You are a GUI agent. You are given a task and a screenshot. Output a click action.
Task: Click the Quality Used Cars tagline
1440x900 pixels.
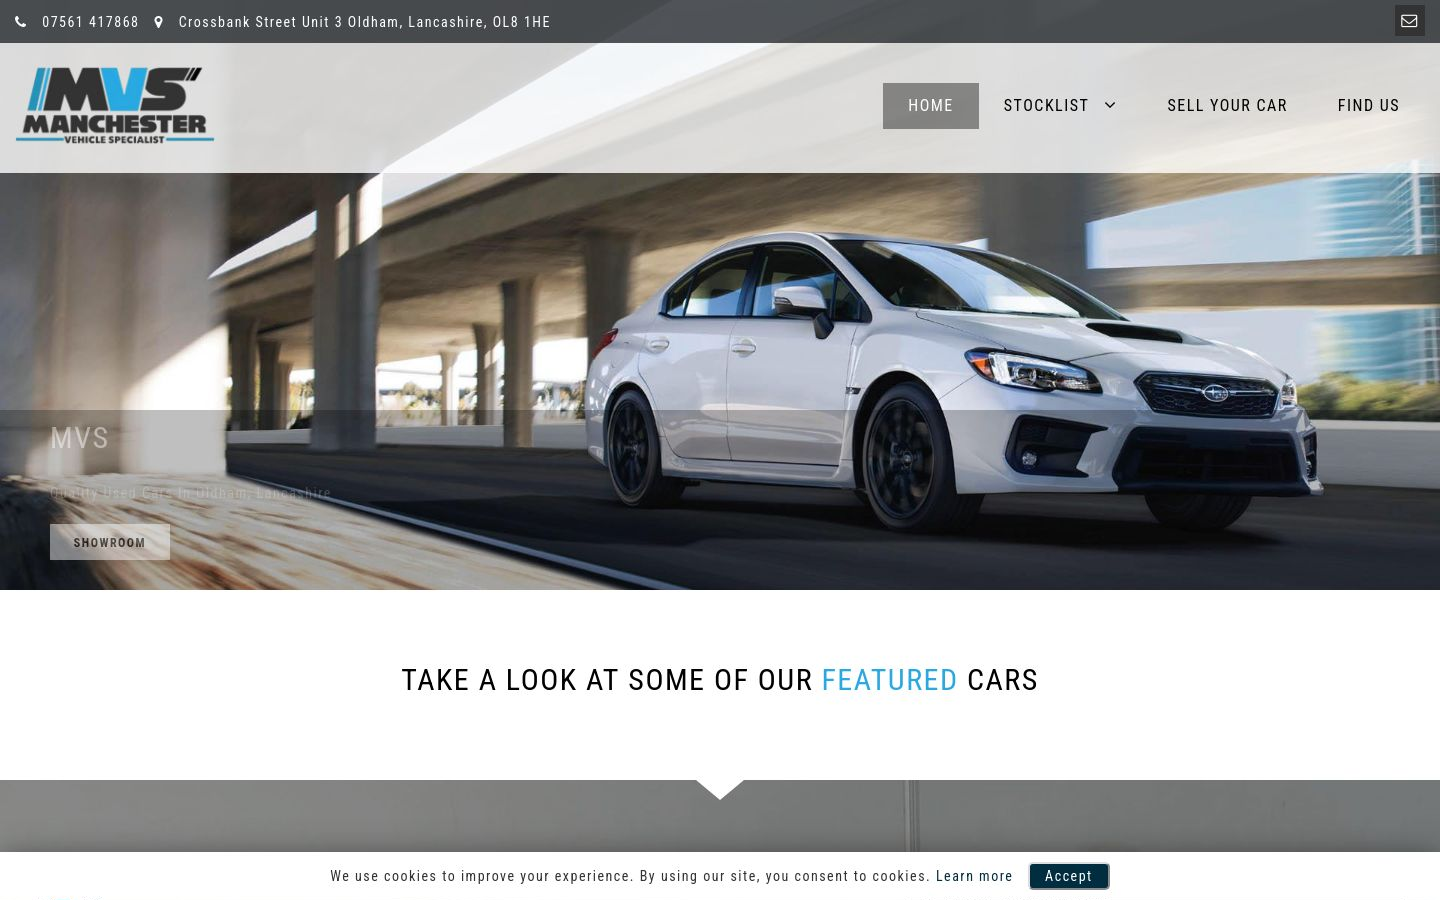point(190,493)
